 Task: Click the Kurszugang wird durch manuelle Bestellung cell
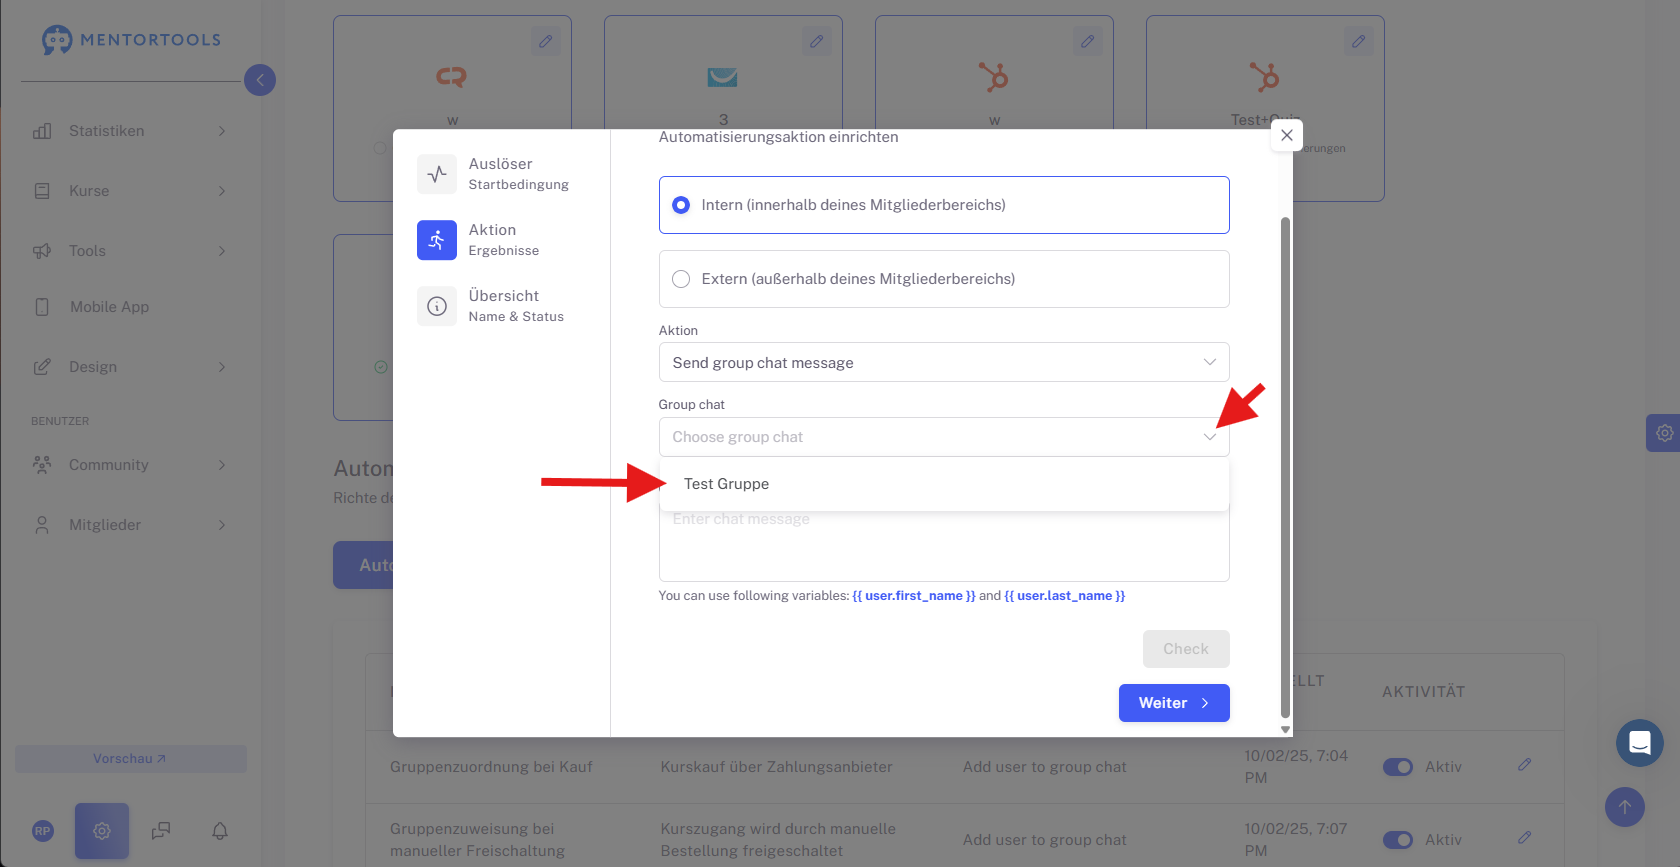779,840
